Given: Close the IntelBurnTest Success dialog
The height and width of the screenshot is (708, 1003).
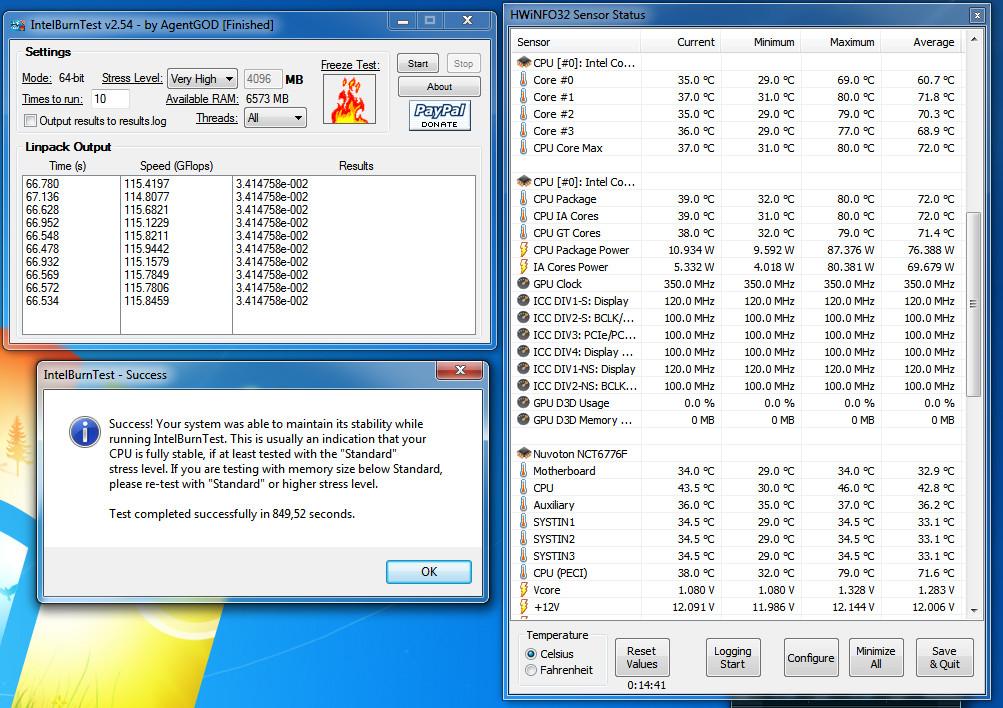Looking at the screenshot, I should pos(459,370).
